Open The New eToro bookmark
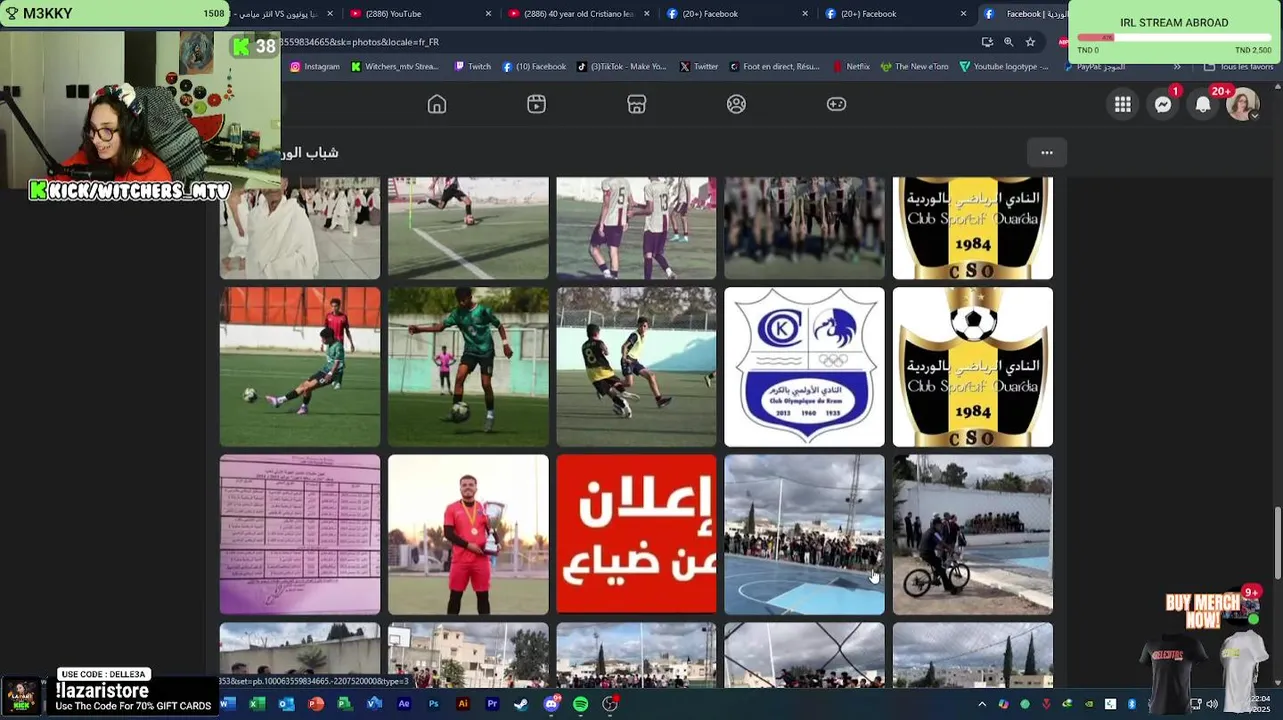This screenshot has height=720, width=1283. coord(915,67)
